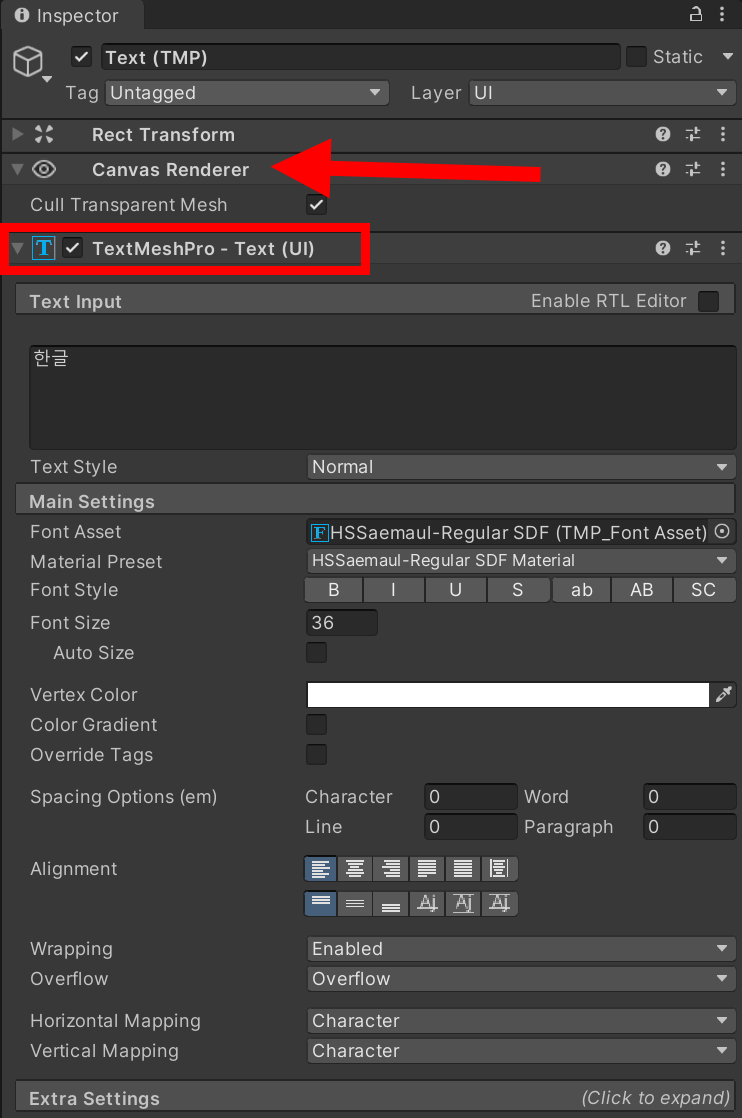Expand the Extra Settings section
Image resolution: width=742 pixels, height=1118 pixels.
pos(375,1097)
